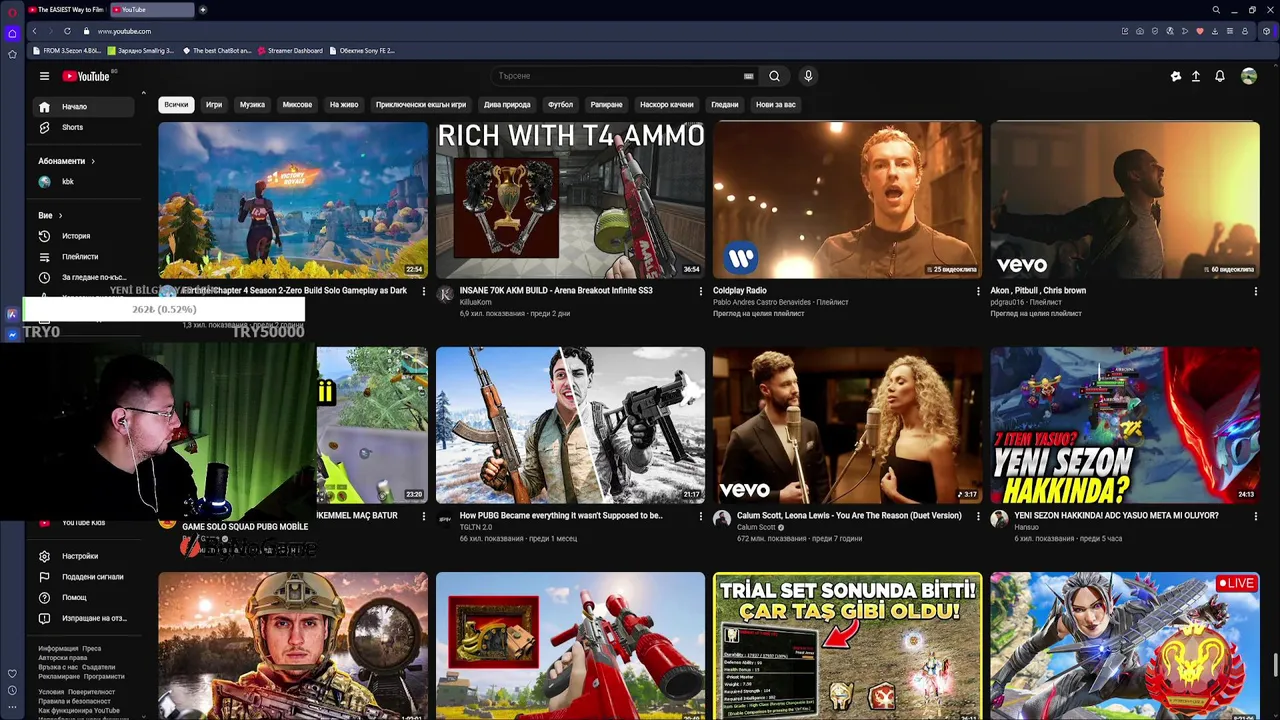1280x720 pixels.
Task: Select the На живо filter chip
Action: tap(344, 104)
